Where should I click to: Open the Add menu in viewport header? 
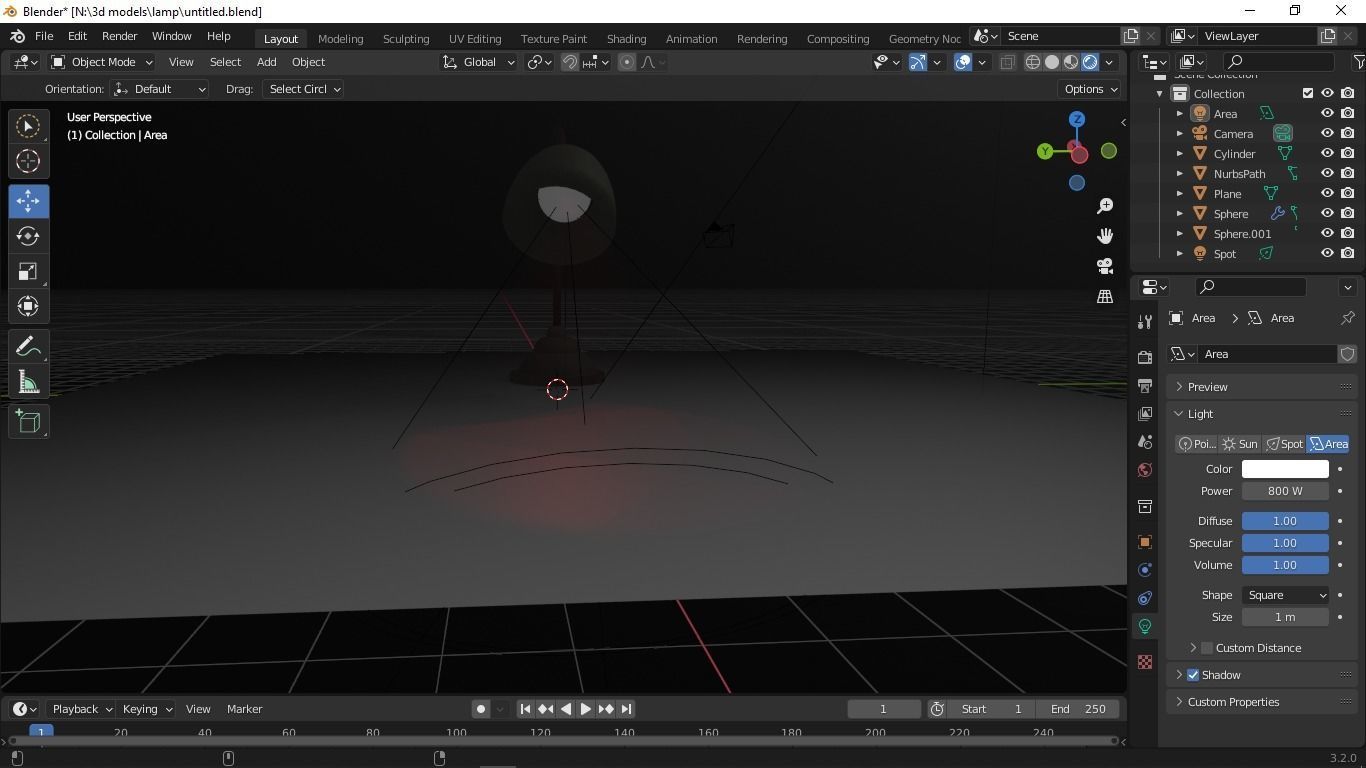point(266,62)
